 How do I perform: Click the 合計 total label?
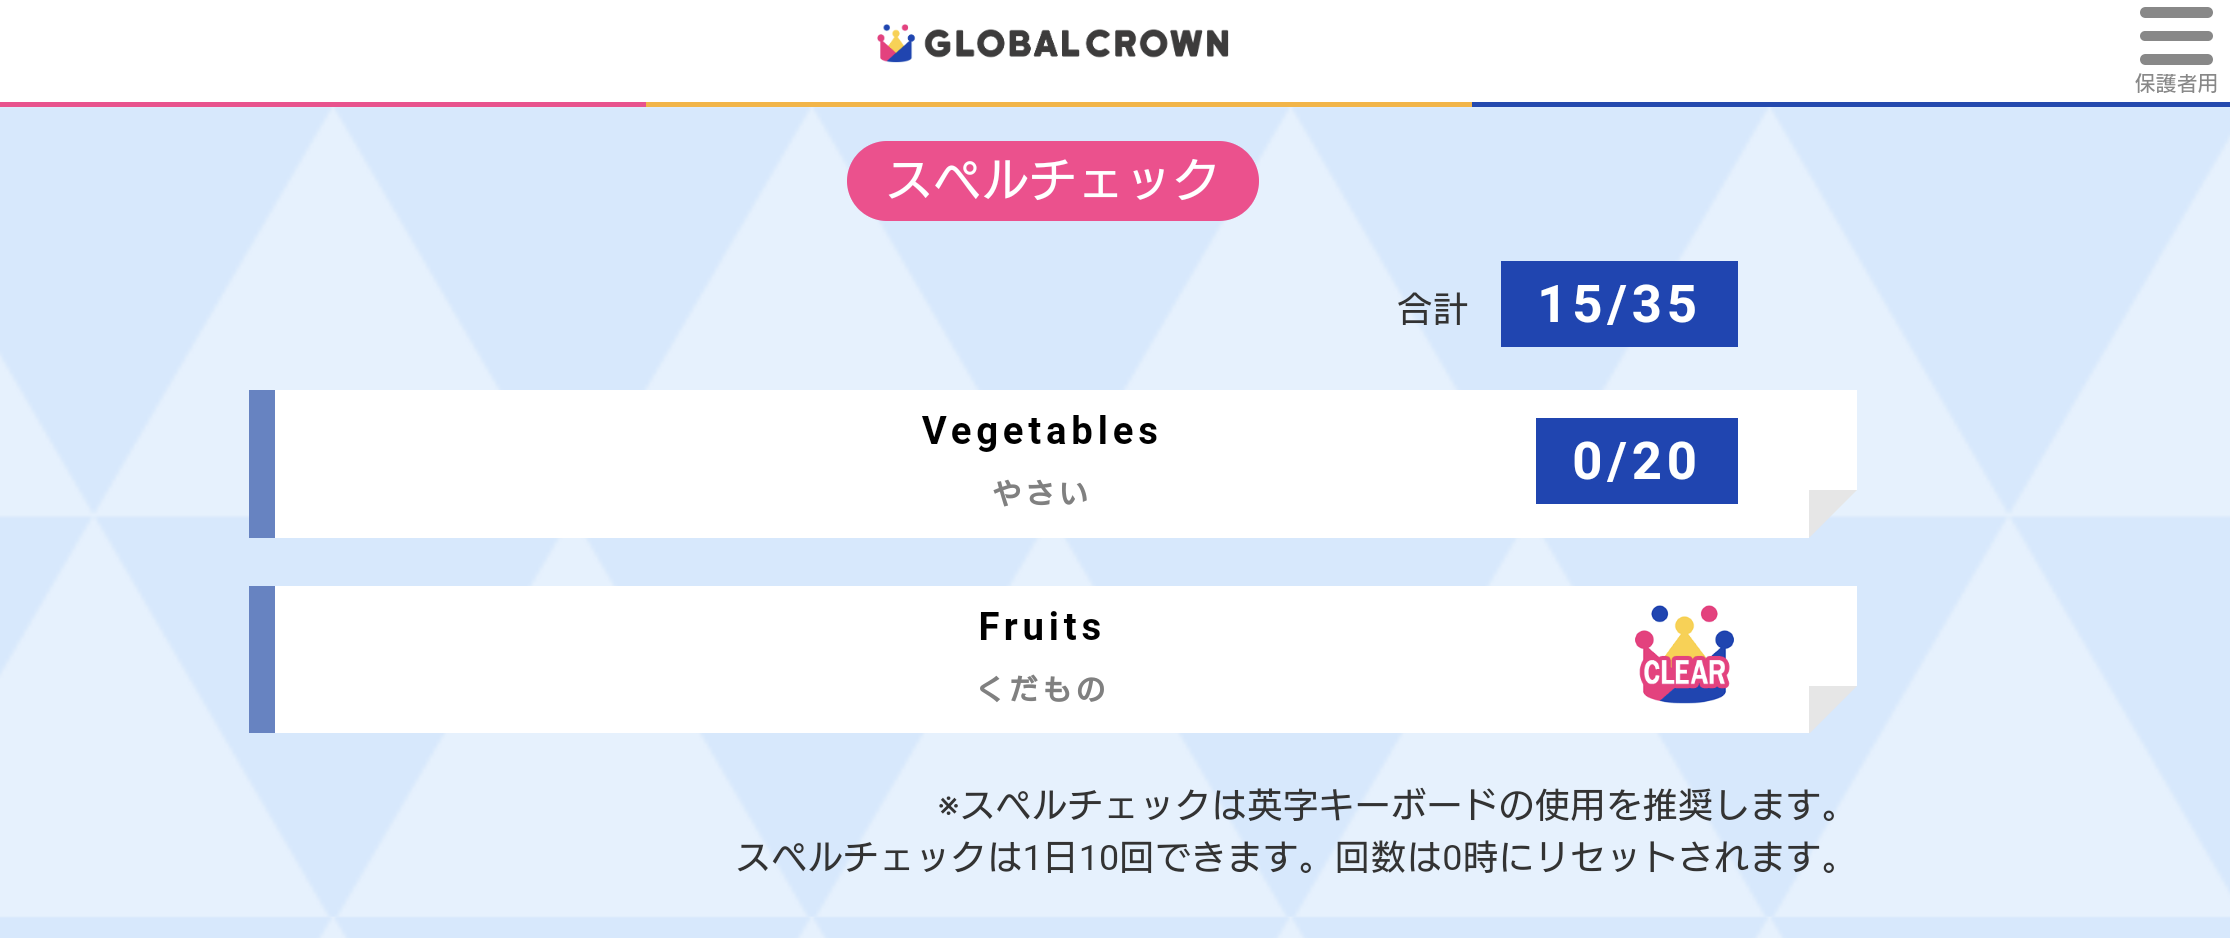1432,309
